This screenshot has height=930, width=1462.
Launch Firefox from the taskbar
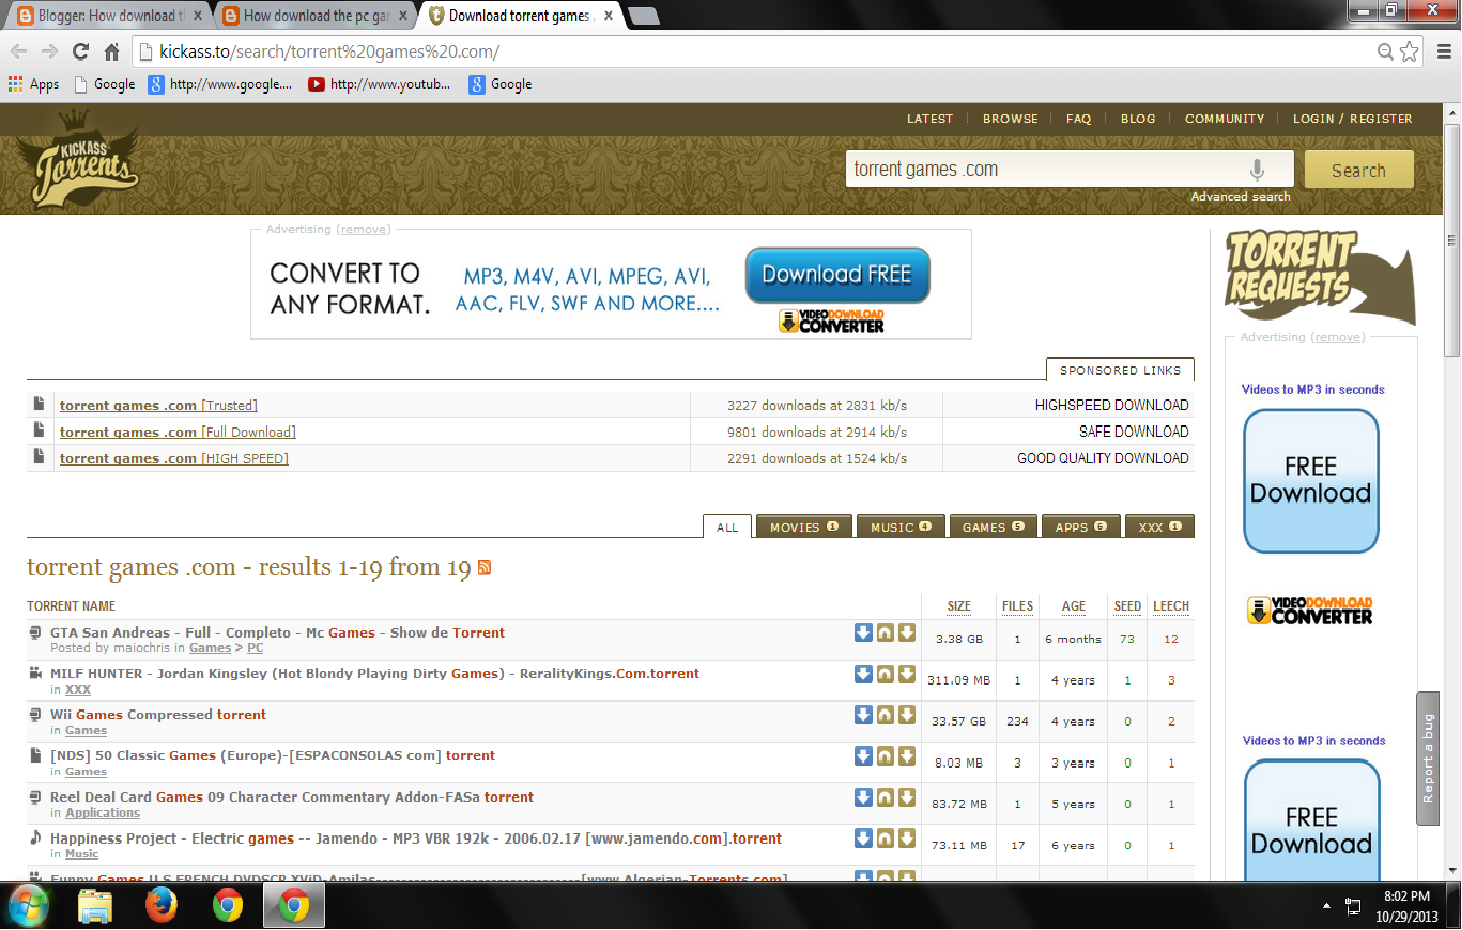pos(161,906)
